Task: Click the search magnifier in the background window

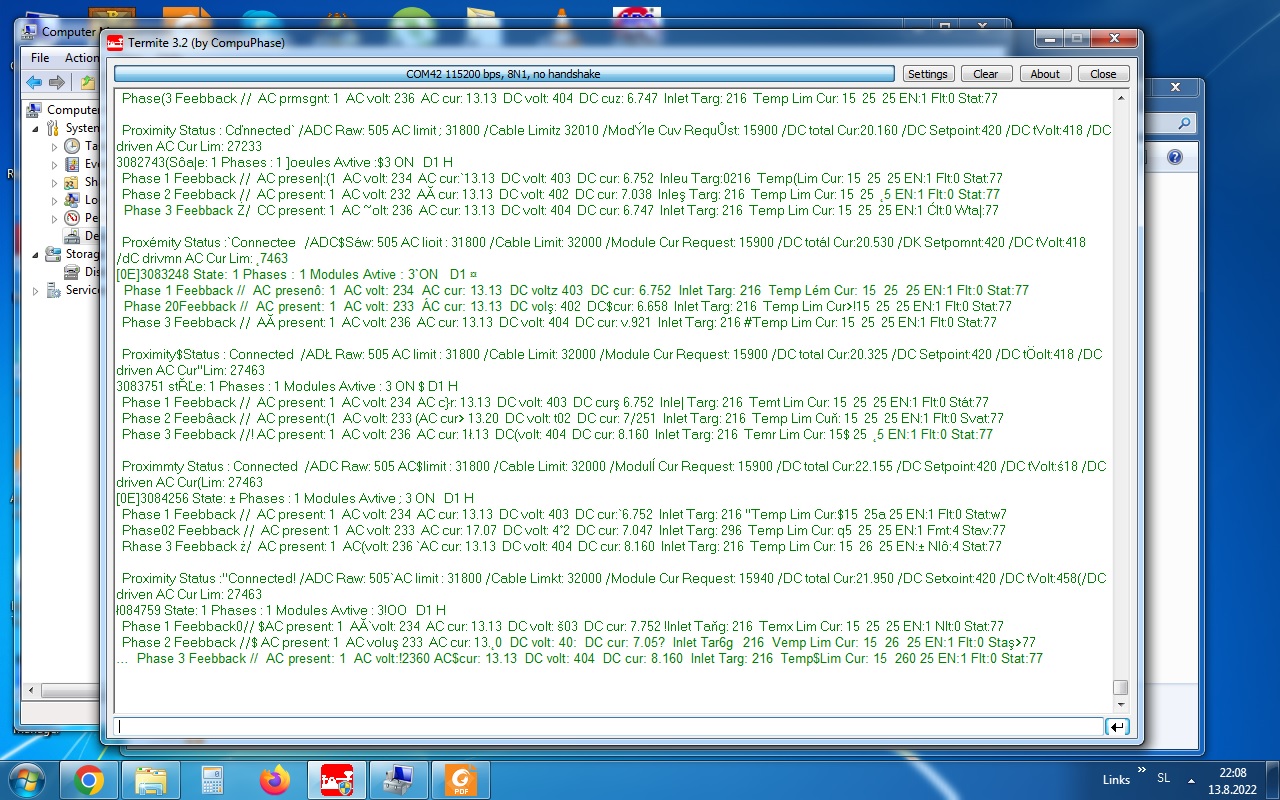Action: pos(1185,124)
